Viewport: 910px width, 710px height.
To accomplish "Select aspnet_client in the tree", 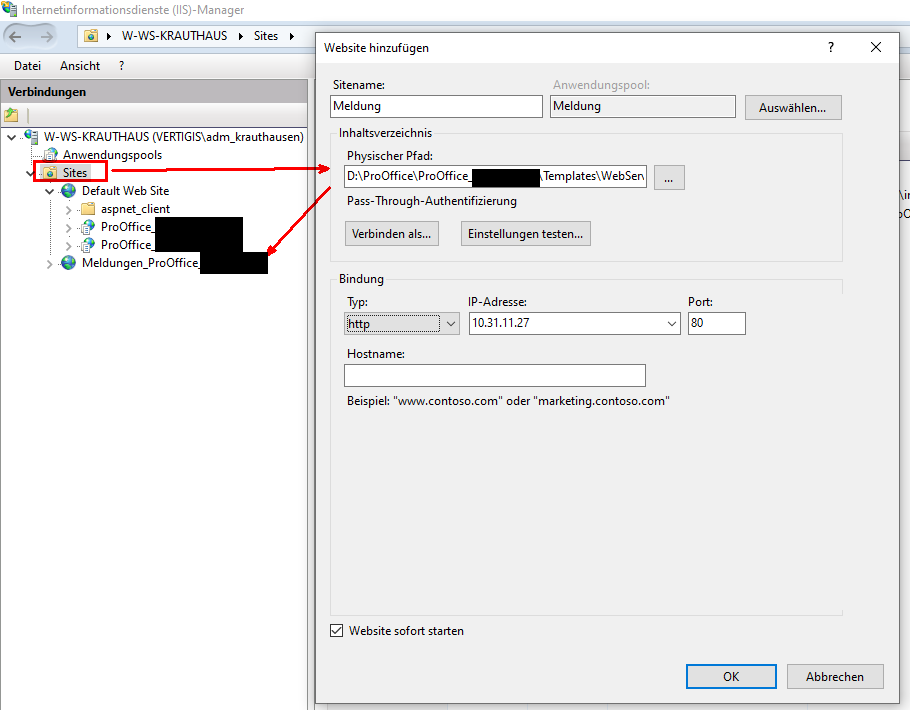I will click(135, 209).
